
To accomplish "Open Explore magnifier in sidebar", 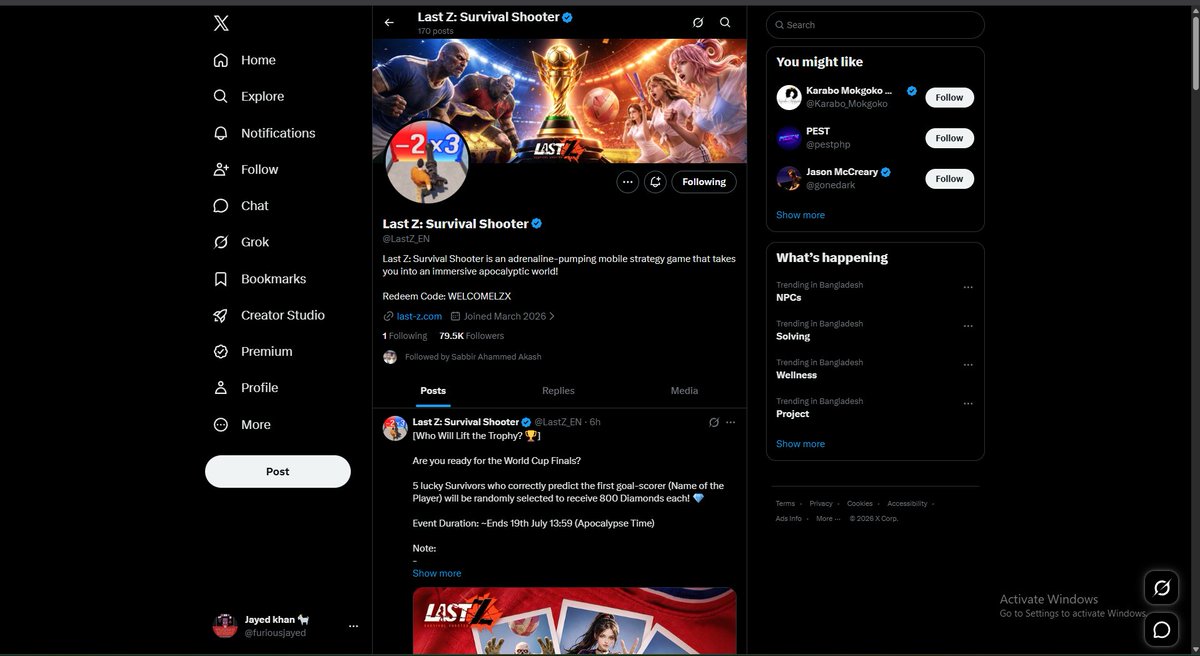I will tap(221, 96).
